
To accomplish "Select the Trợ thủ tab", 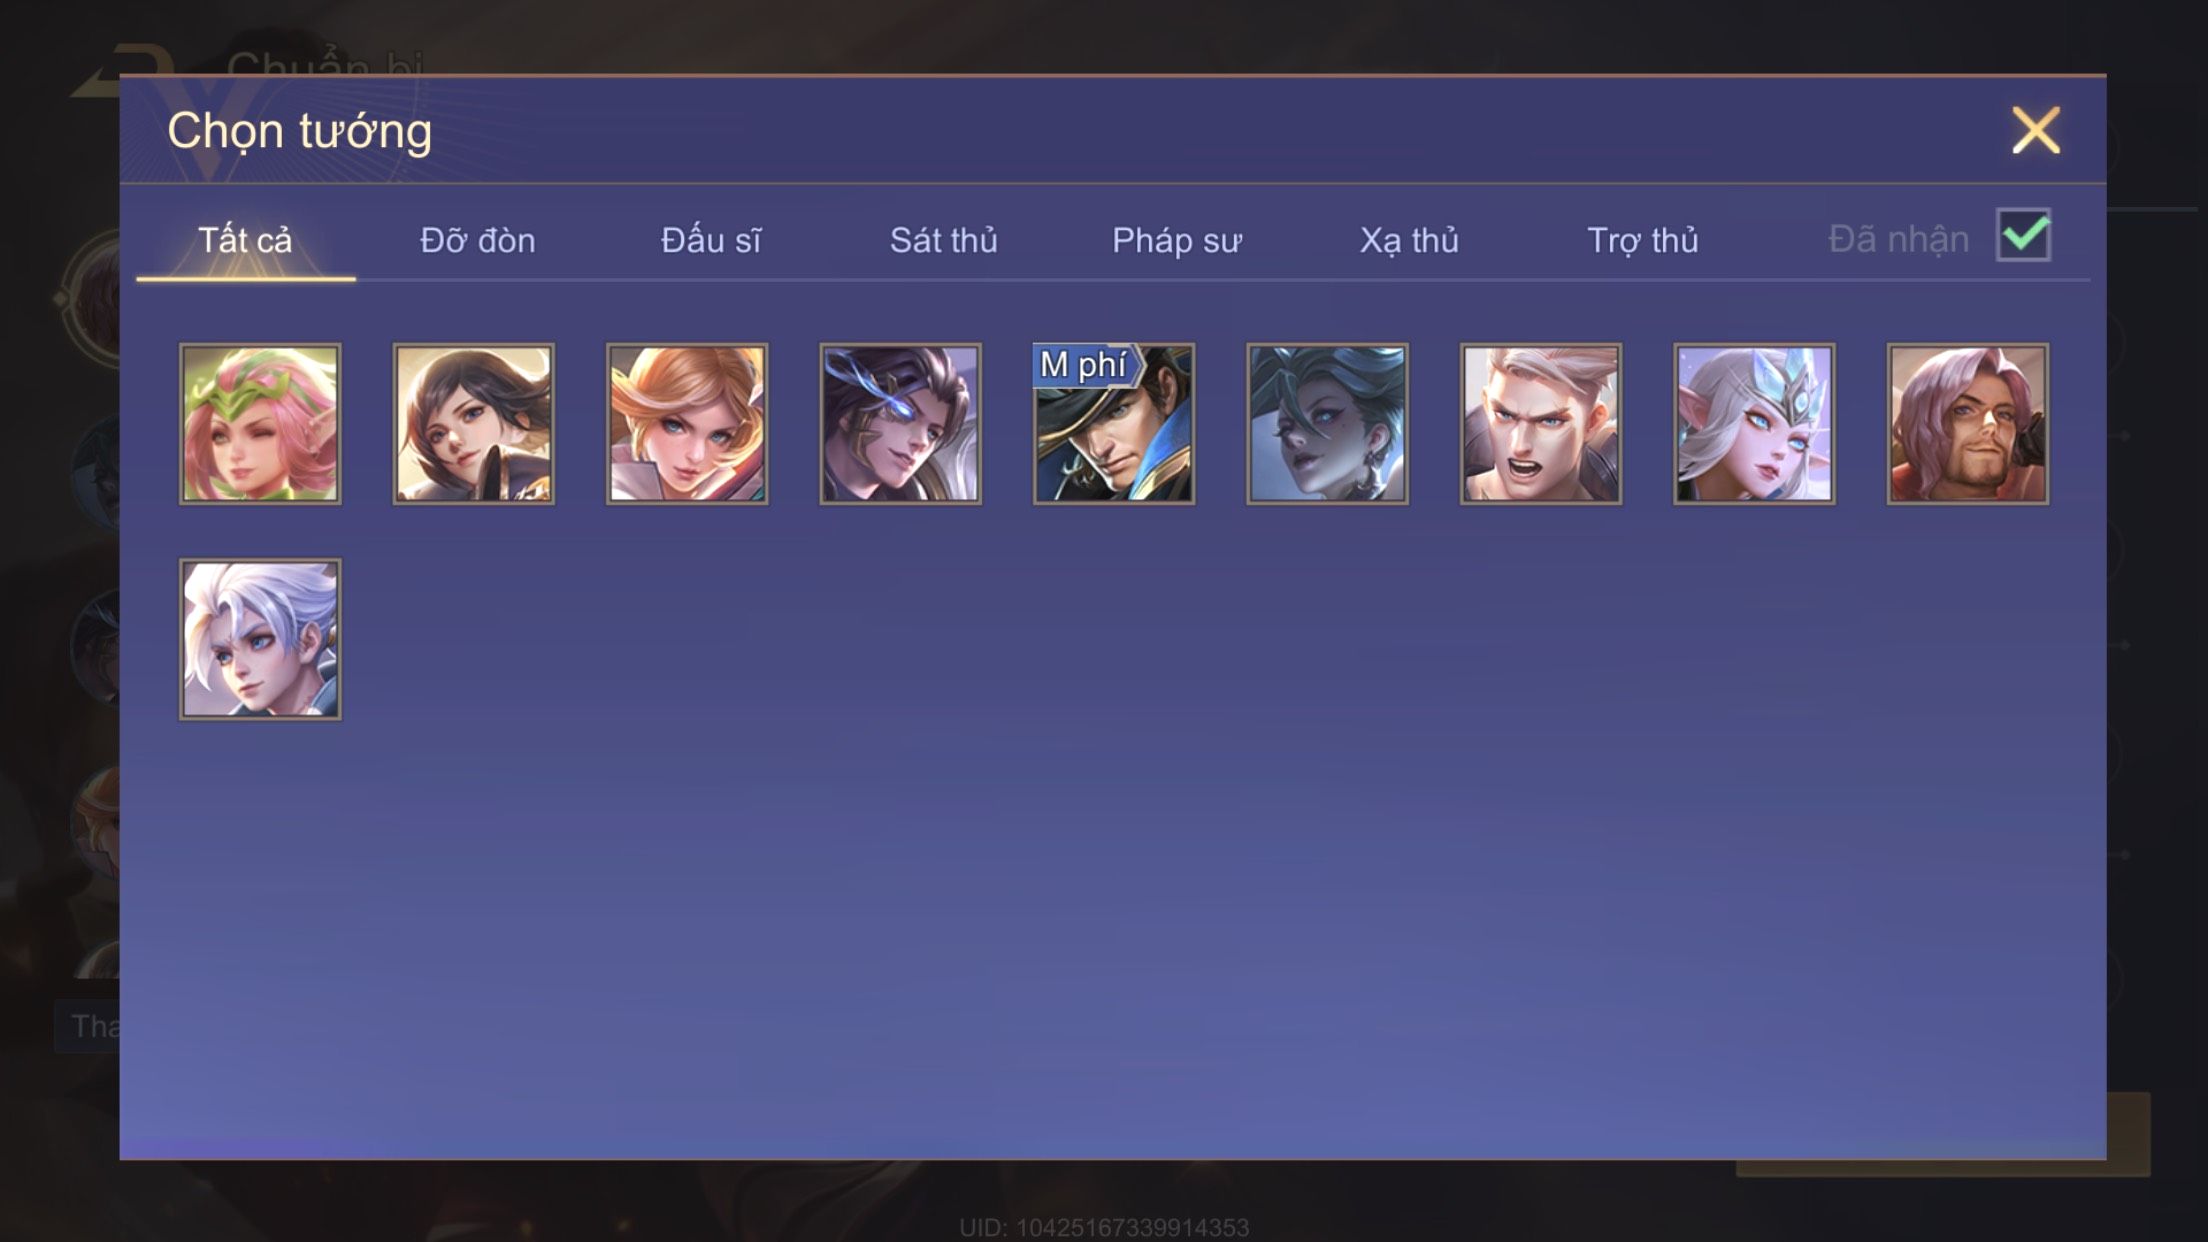I will pyautogui.click(x=1643, y=240).
